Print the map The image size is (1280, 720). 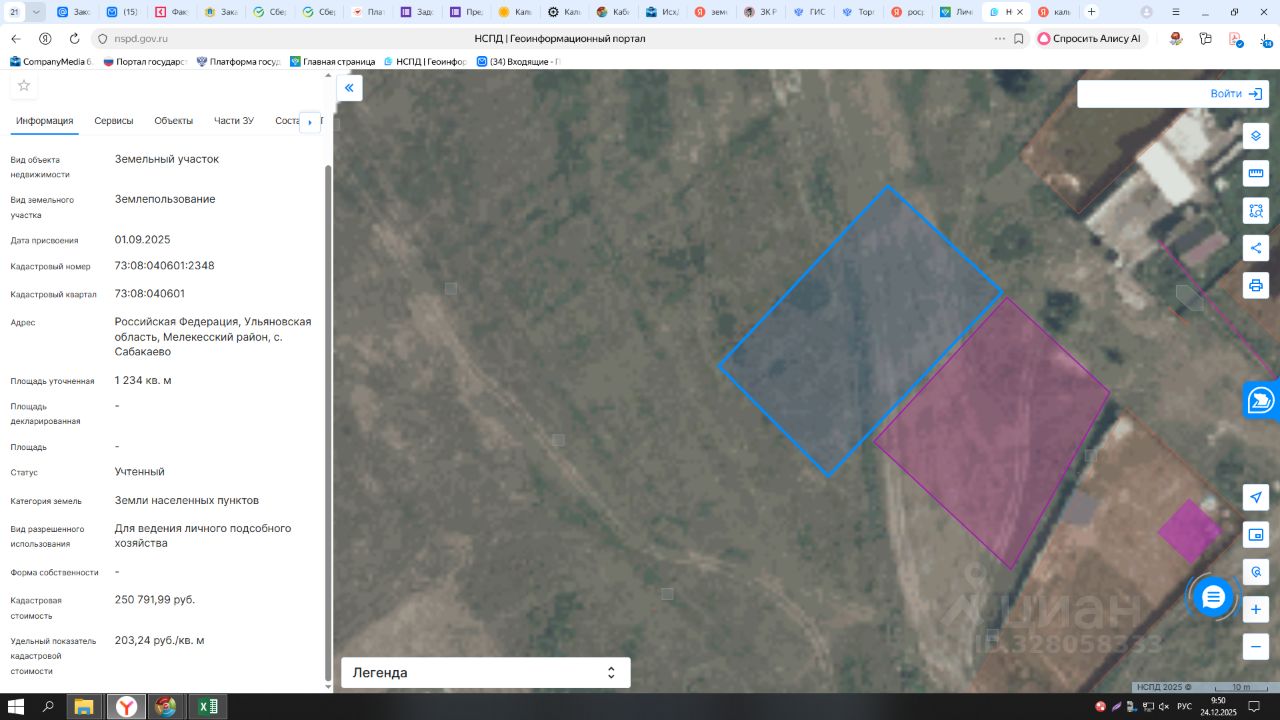tap(1256, 285)
